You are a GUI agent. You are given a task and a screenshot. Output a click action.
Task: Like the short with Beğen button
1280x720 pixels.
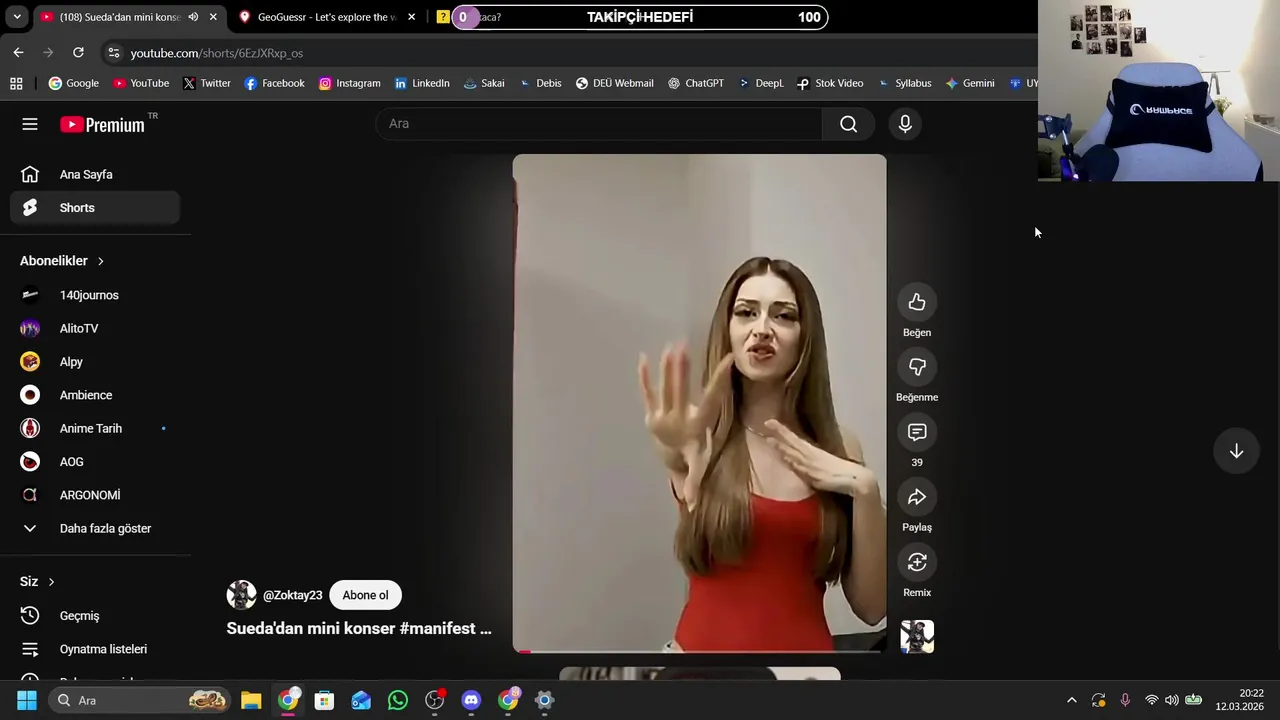(x=917, y=303)
